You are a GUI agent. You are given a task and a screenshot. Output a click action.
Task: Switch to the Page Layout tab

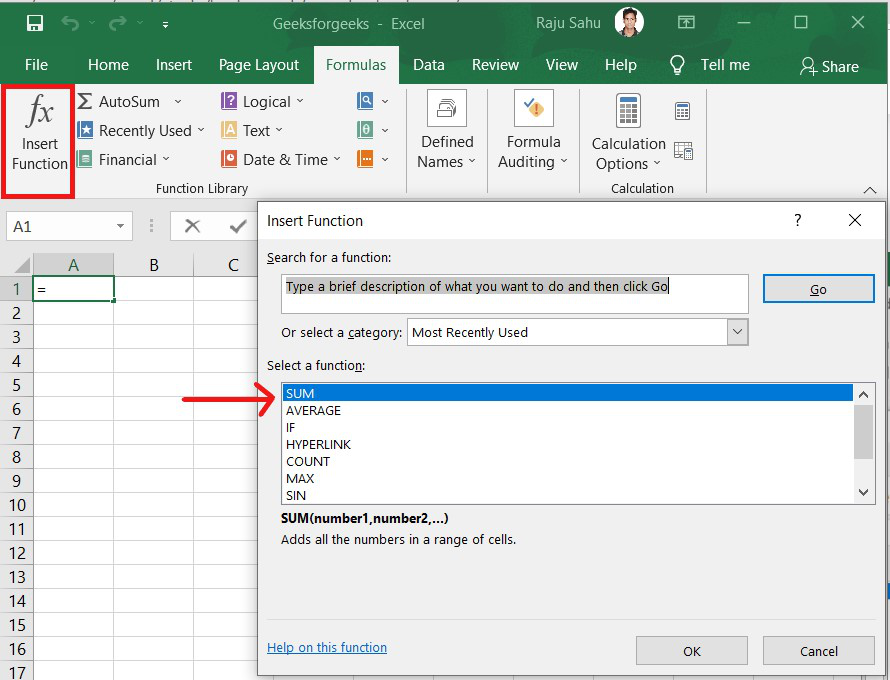click(259, 65)
